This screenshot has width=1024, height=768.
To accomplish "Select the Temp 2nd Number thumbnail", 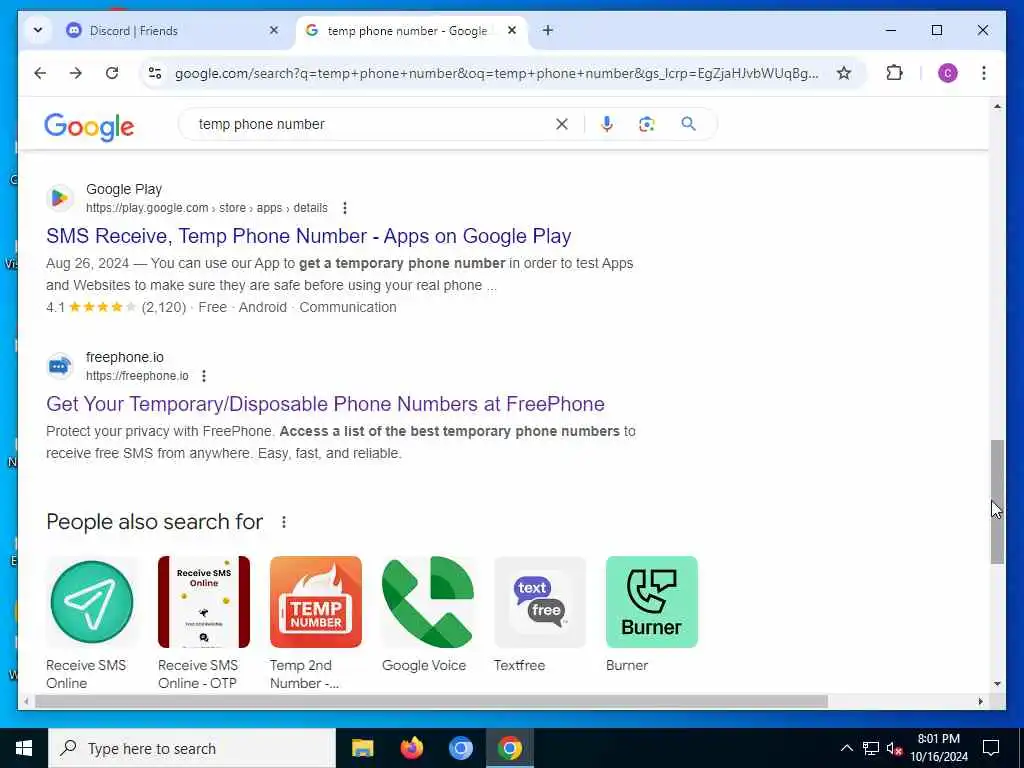I will (x=315, y=602).
